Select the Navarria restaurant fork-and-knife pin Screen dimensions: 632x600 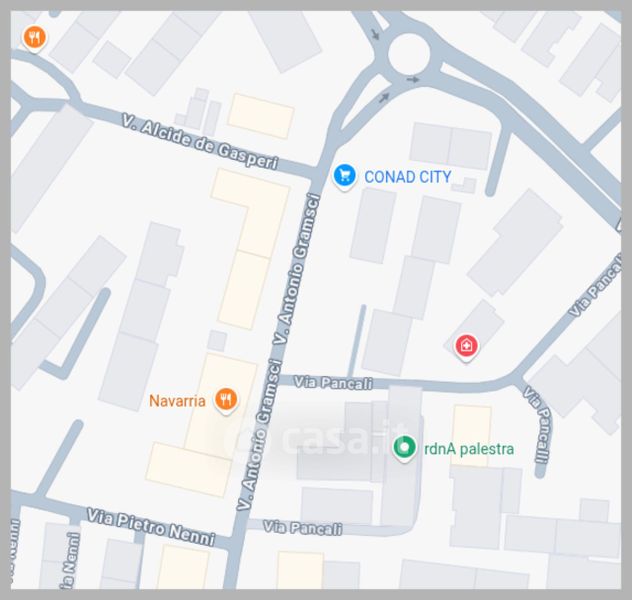click(x=226, y=400)
